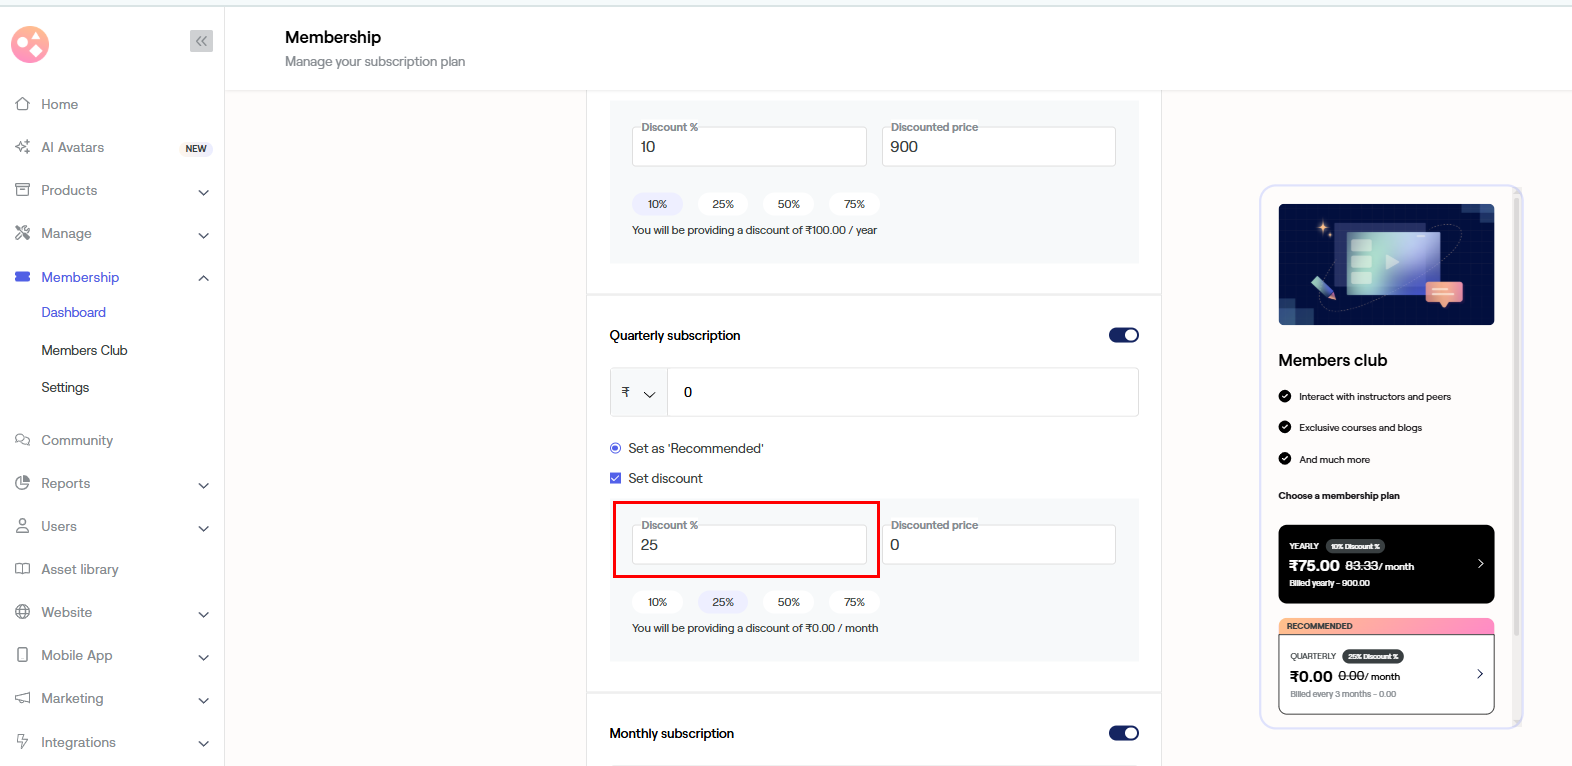The width and height of the screenshot is (1572, 766).
Task: Click the Marketing megaphone icon
Action: [x=23, y=698]
